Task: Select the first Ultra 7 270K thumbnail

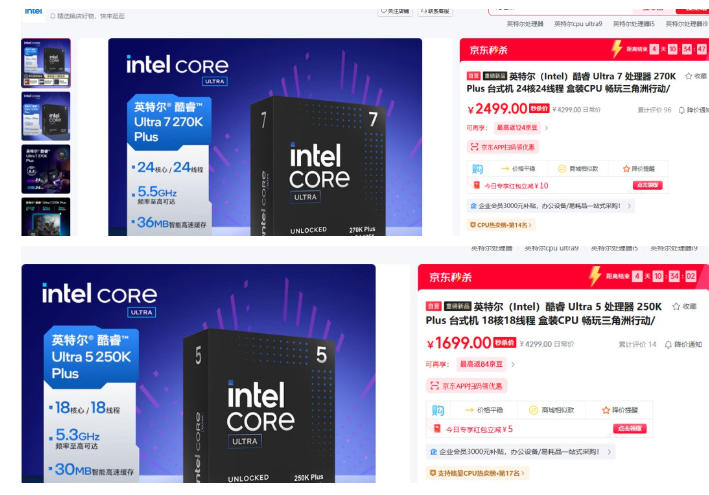Action: (46, 63)
